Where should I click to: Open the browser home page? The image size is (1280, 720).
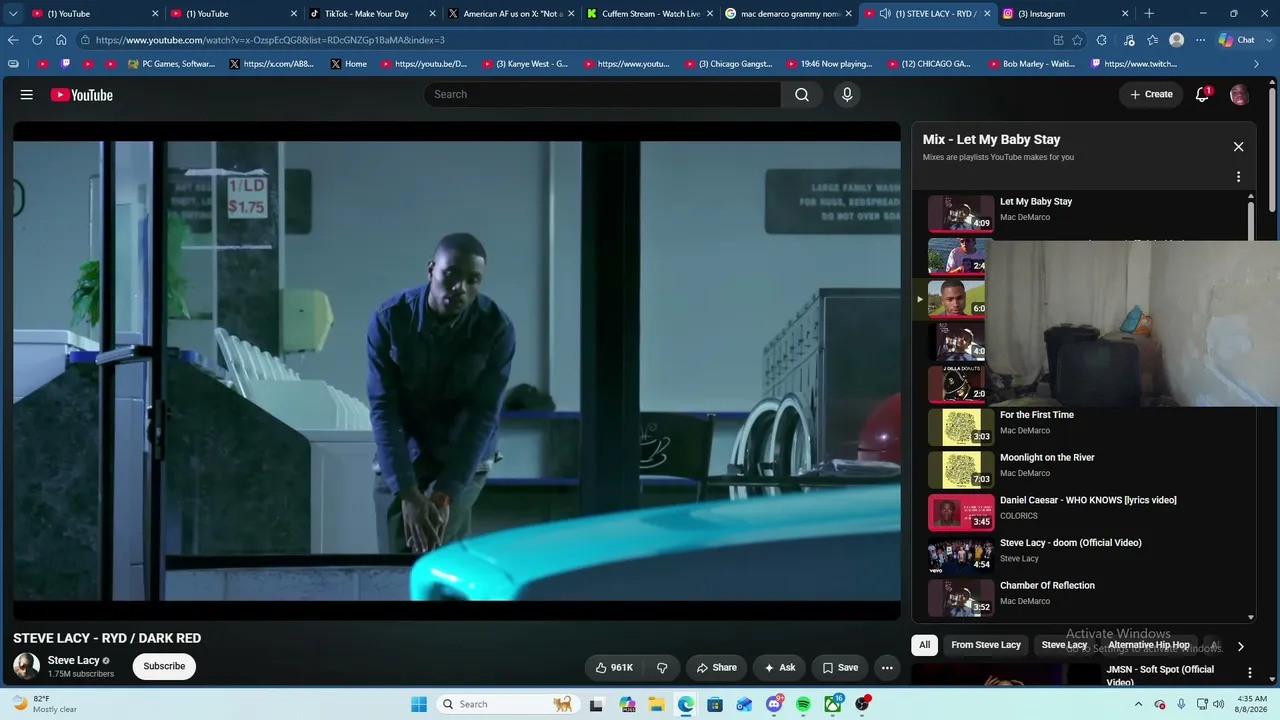tap(61, 40)
